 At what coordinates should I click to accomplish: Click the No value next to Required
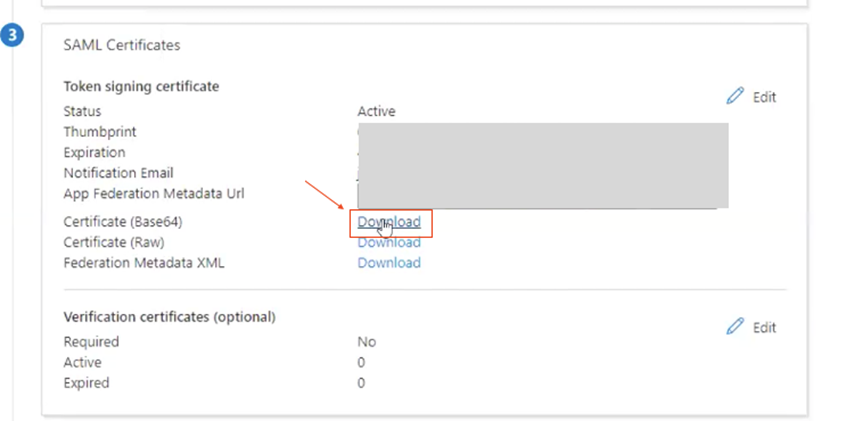367,342
